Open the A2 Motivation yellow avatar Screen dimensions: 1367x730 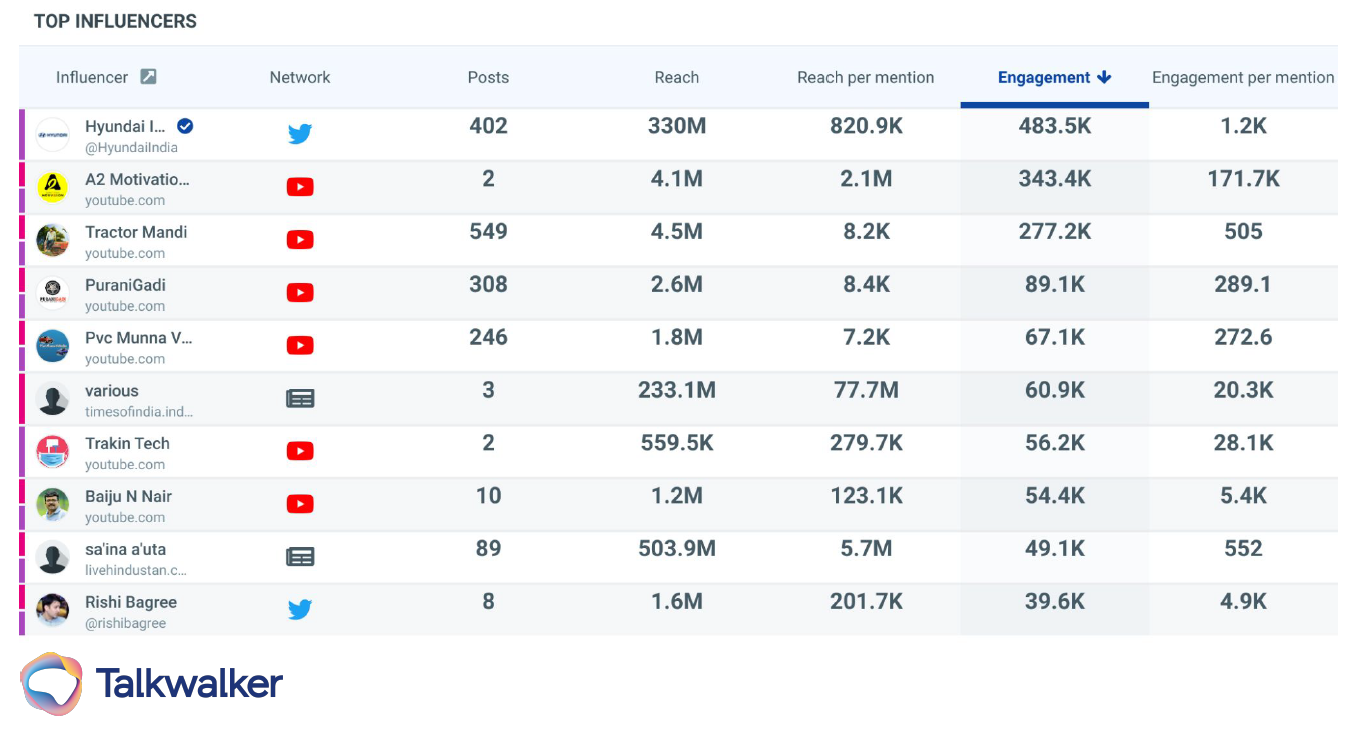(53, 187)
